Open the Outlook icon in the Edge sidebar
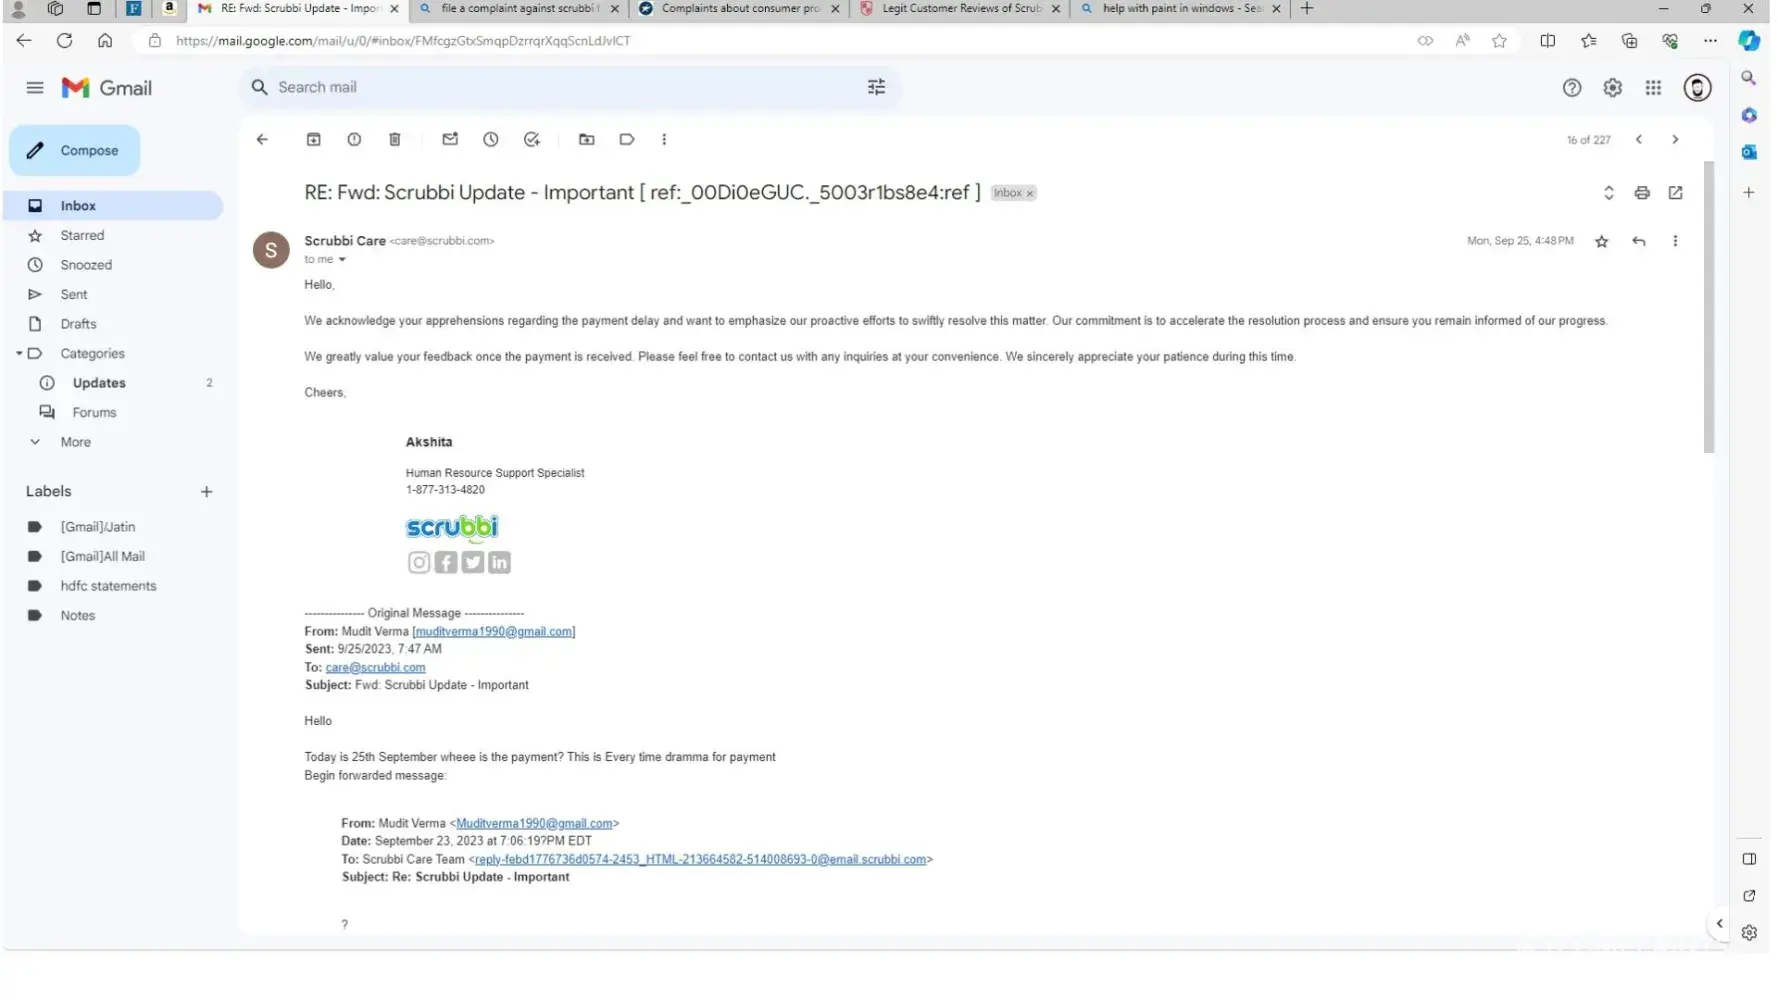The image size is (1778, 1000). click(x=1749, y=153)
